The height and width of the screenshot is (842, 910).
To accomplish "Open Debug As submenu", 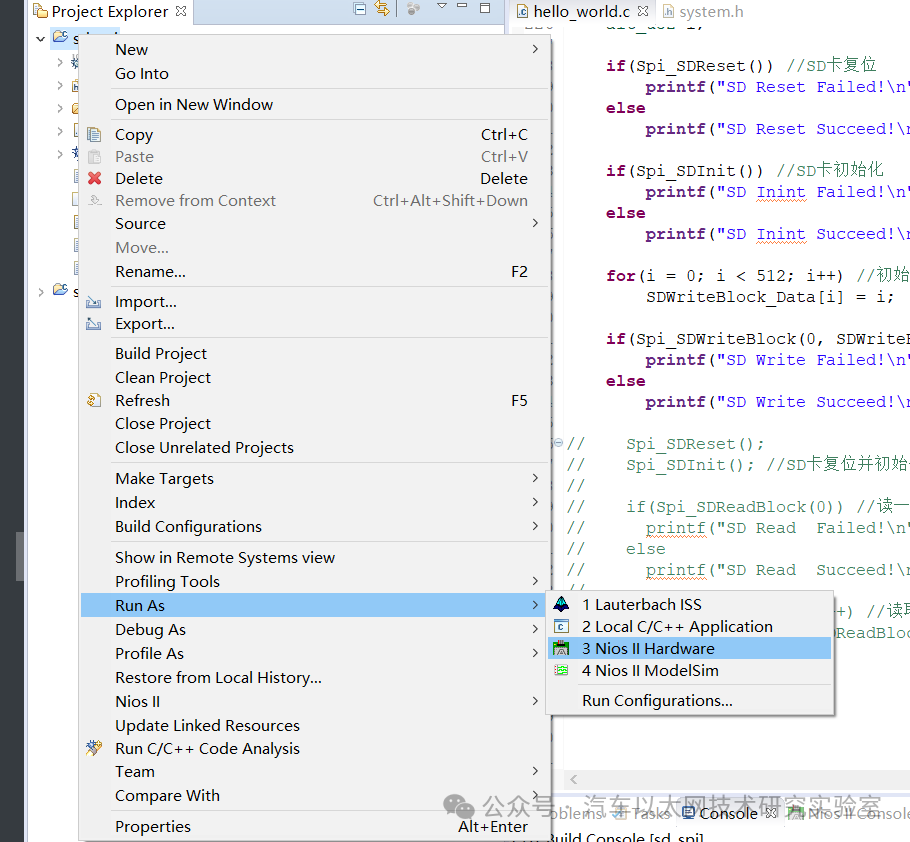I will [x=314, y=630].
